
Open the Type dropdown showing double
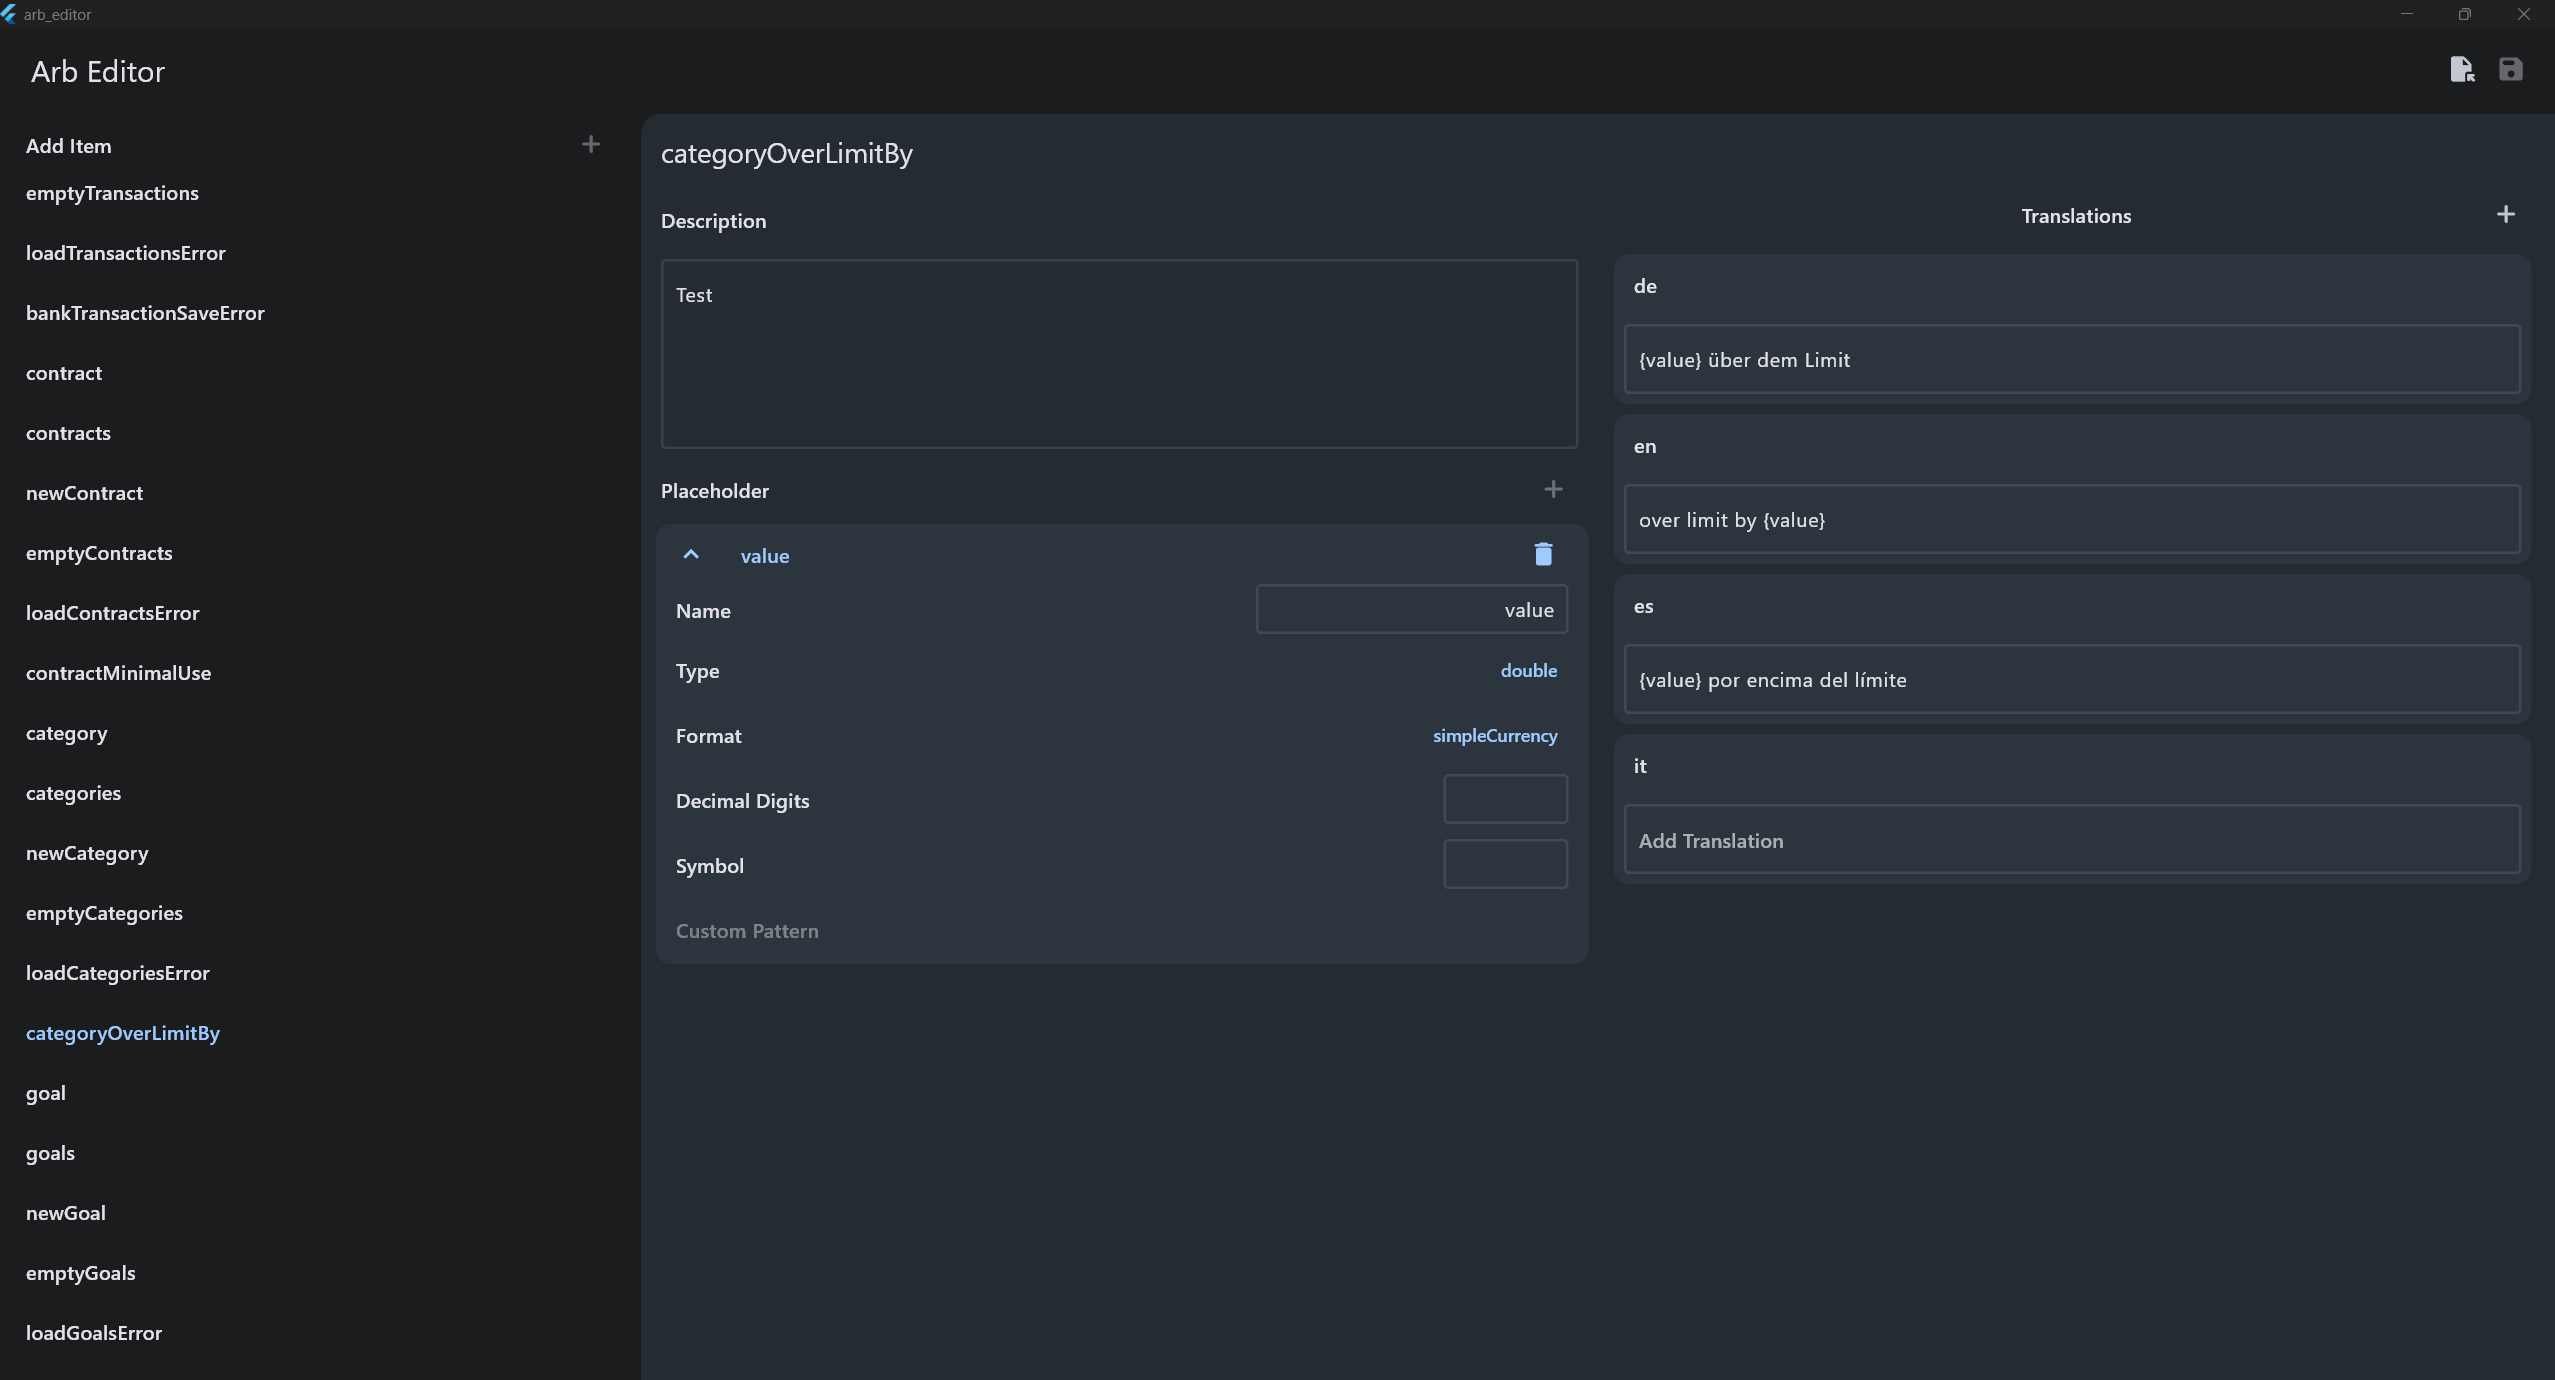(x=1528, y=671)
